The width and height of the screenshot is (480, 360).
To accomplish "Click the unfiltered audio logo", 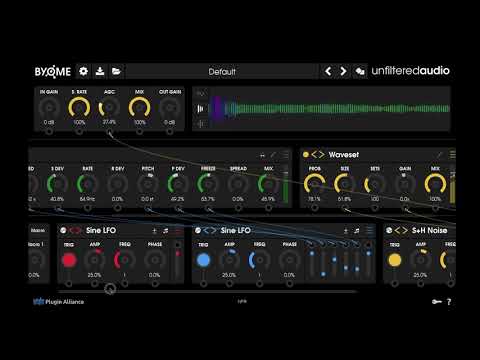I will click(410, 71).
